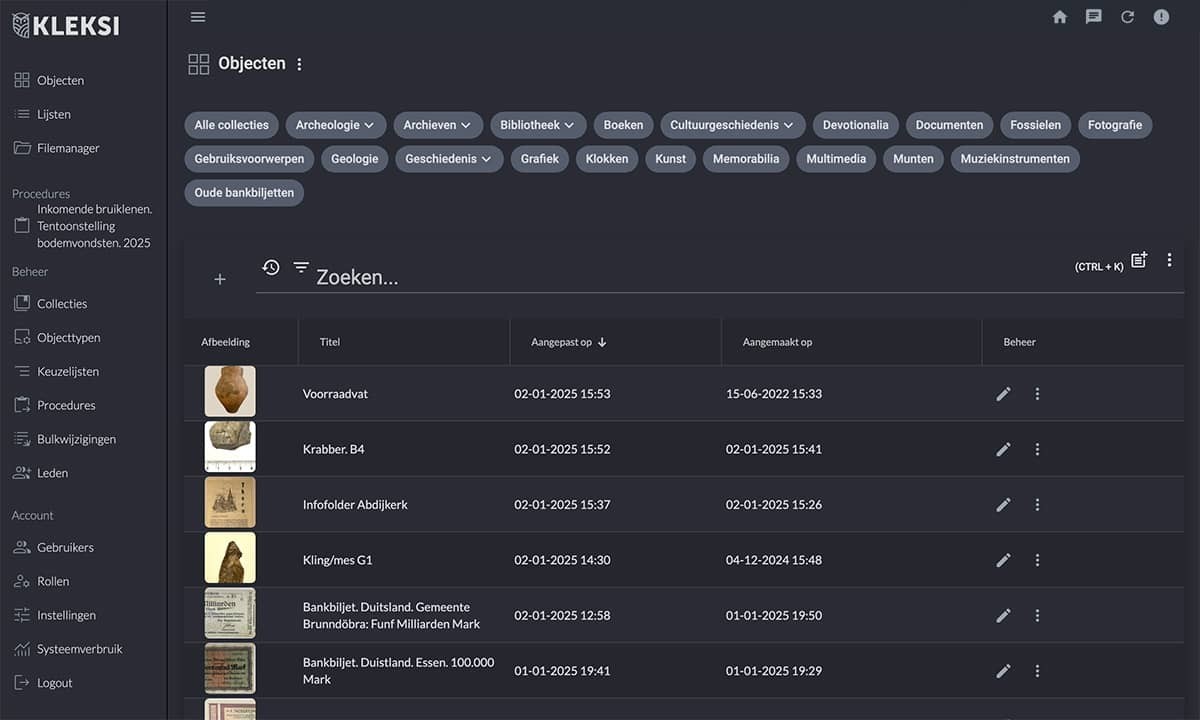Select the Alle collecties chip

coord(231,125)
